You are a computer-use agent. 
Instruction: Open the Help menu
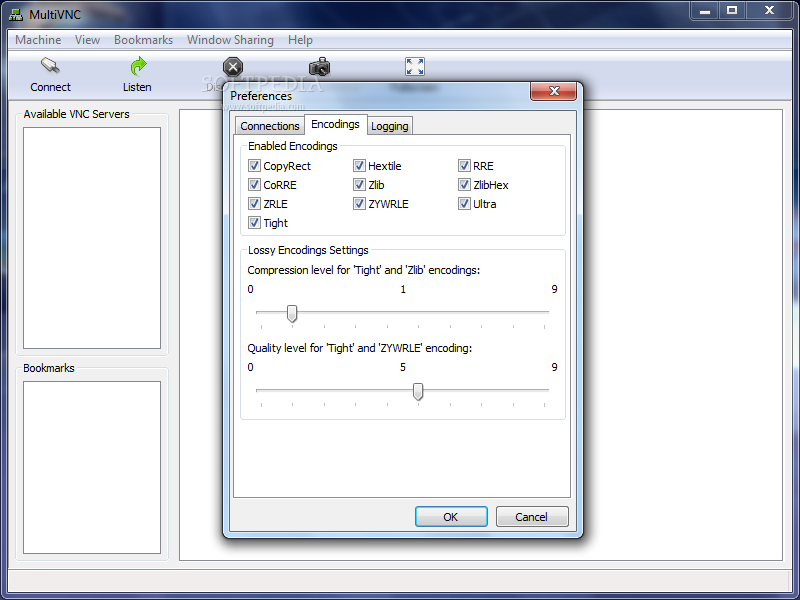click(x=300, y=40)
